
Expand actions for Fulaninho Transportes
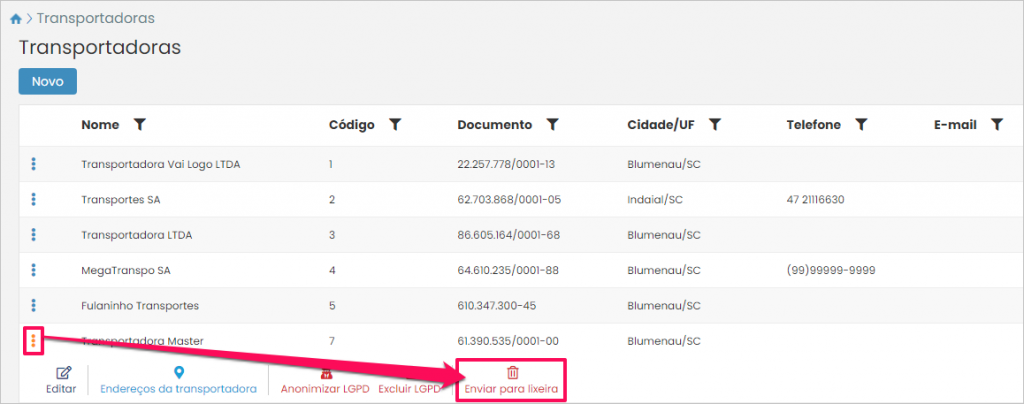pos(33,305)
